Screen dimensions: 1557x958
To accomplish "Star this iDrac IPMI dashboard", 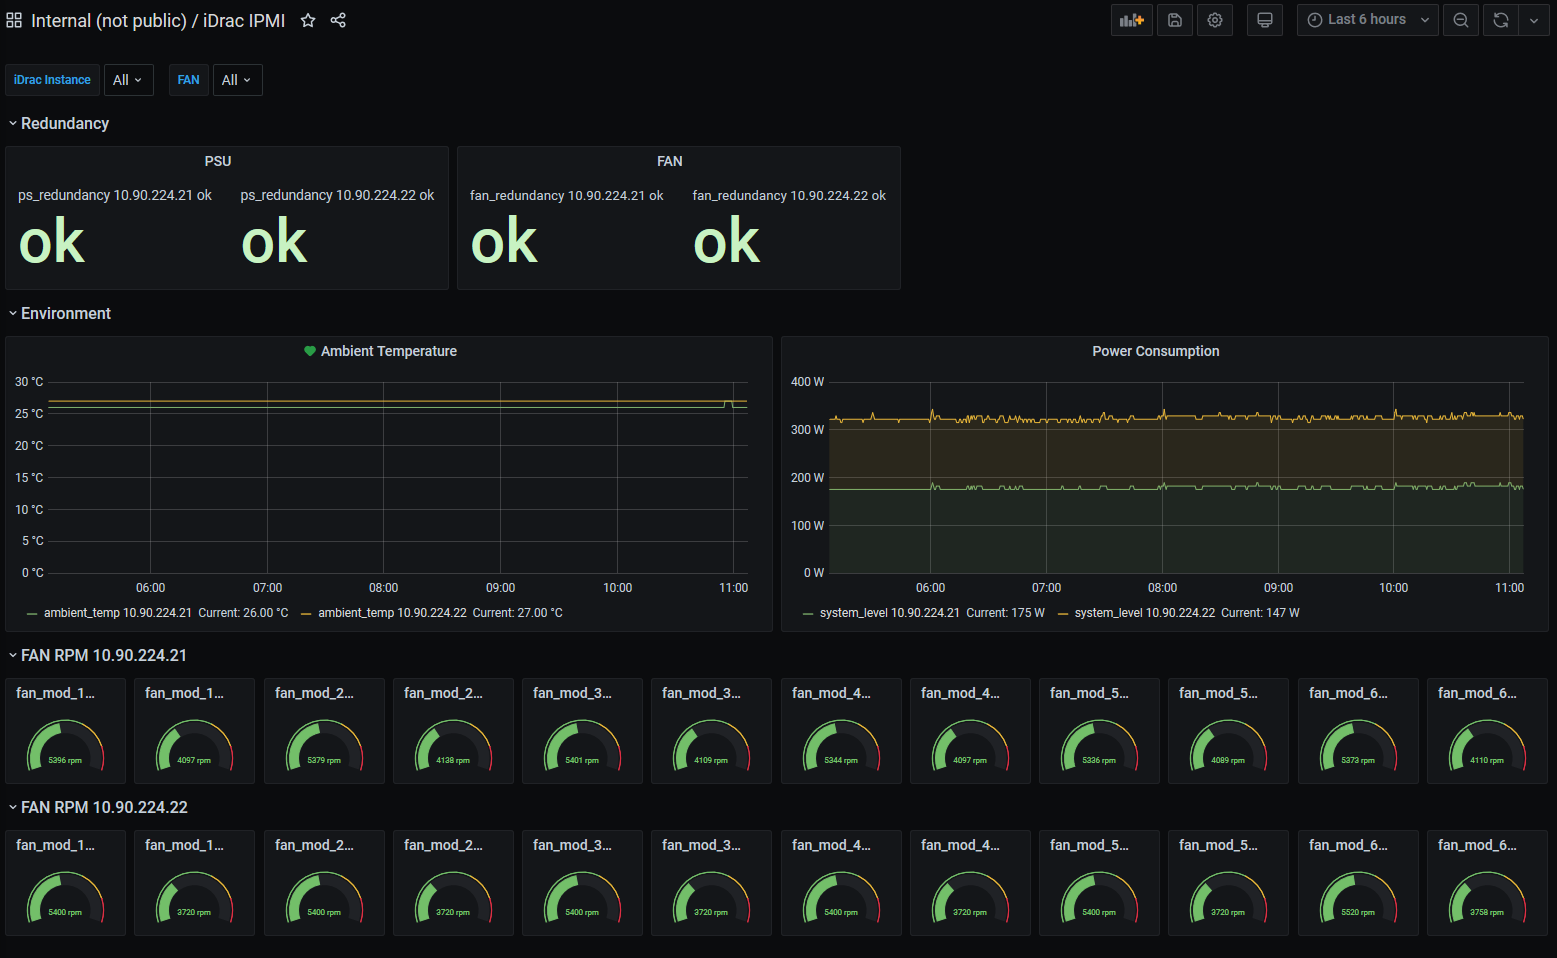I will (308, 20).
